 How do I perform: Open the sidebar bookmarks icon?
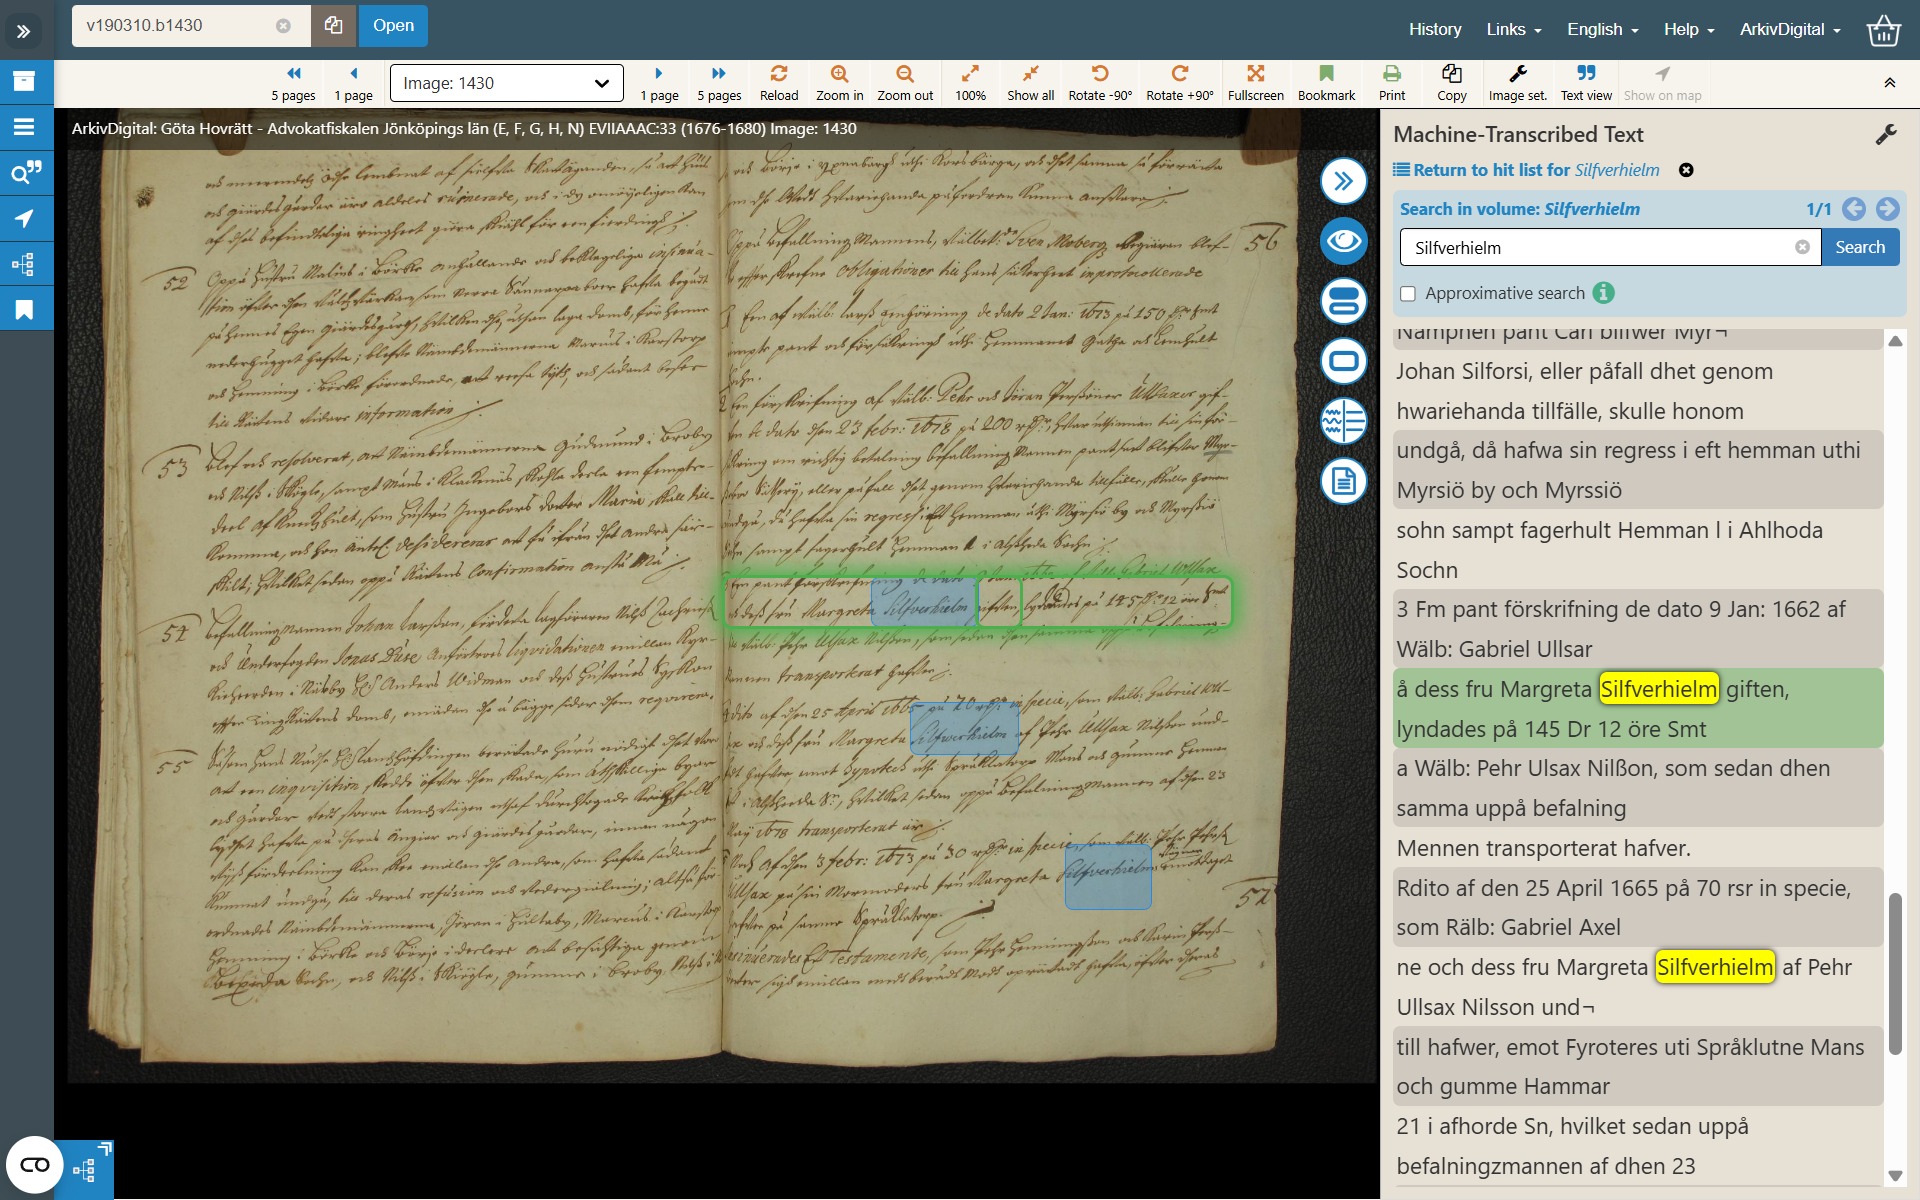point(24,310)
